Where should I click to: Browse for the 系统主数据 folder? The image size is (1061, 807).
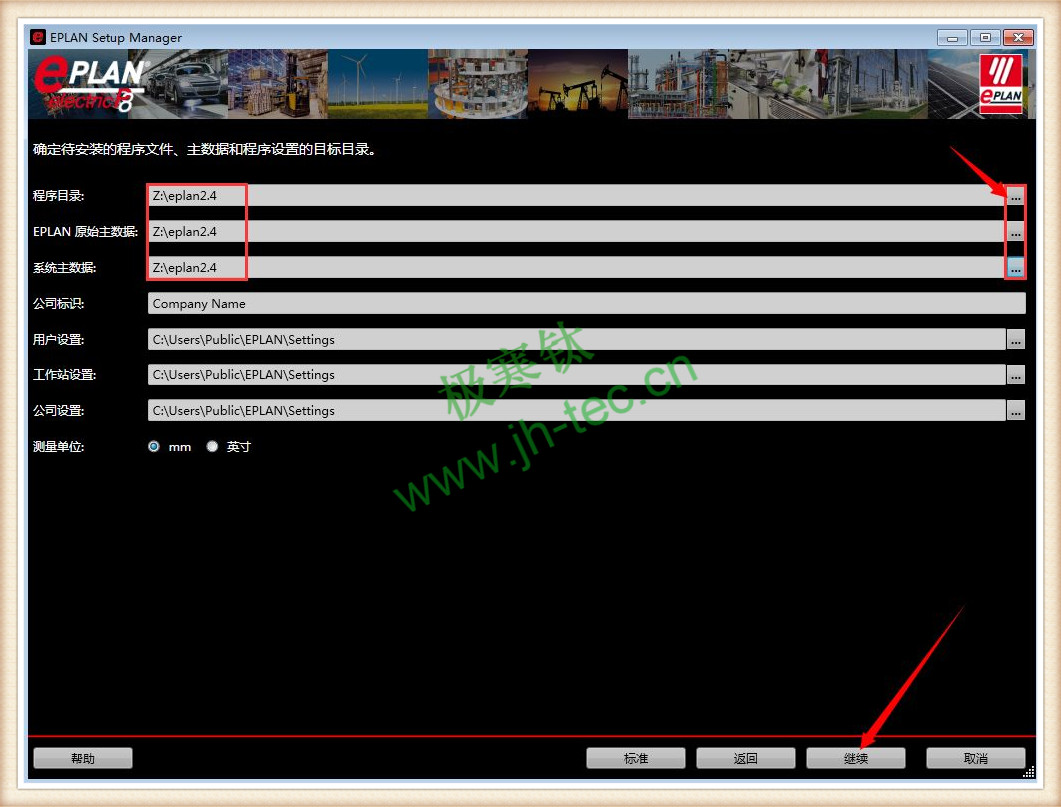[x=1015, y=268]
